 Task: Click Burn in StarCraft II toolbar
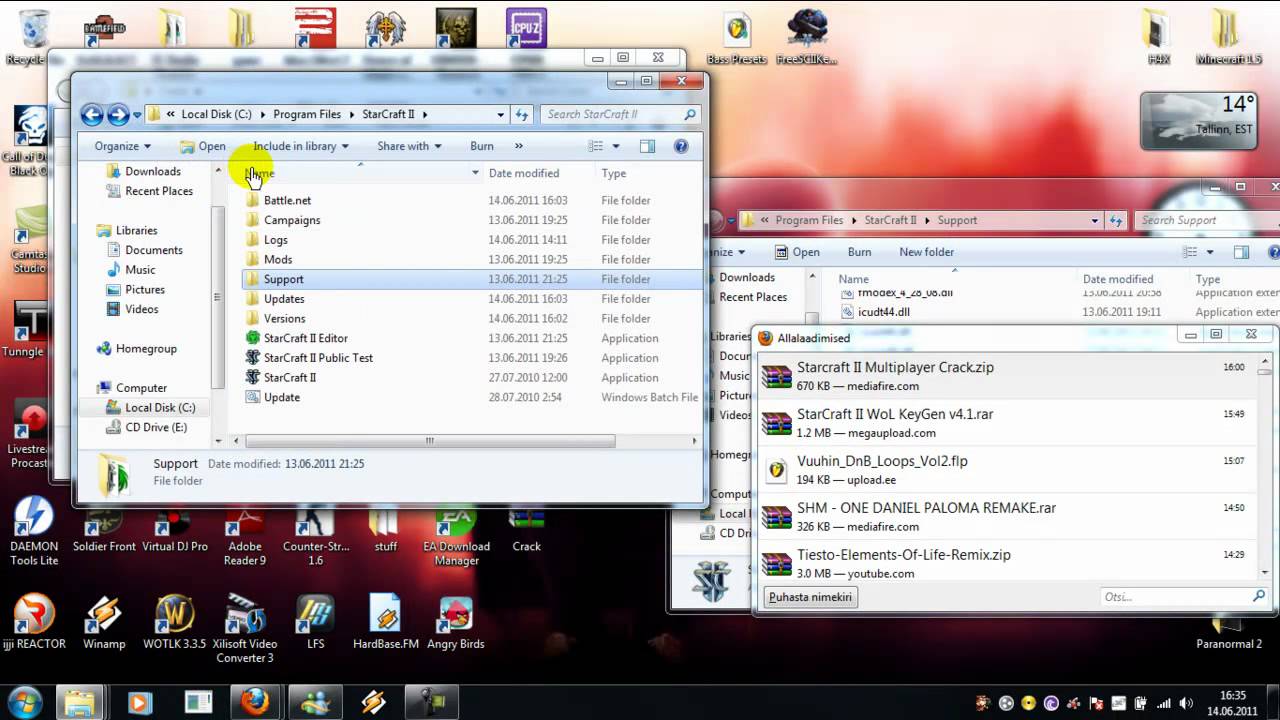[482, 146]
